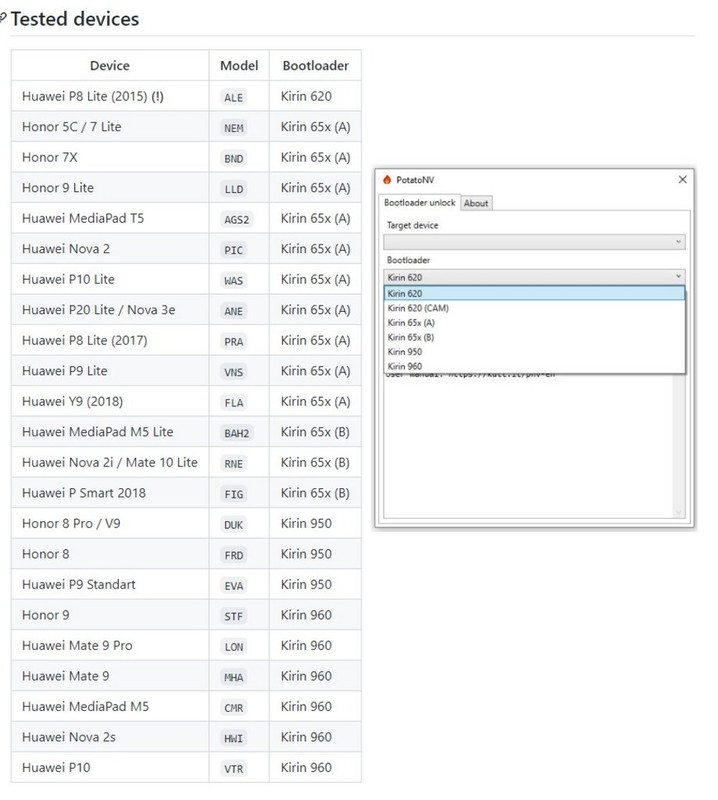Click the FLA model code
Viewport: 718px width, 800px height.
pyautogui.click(x=234, y=403)
